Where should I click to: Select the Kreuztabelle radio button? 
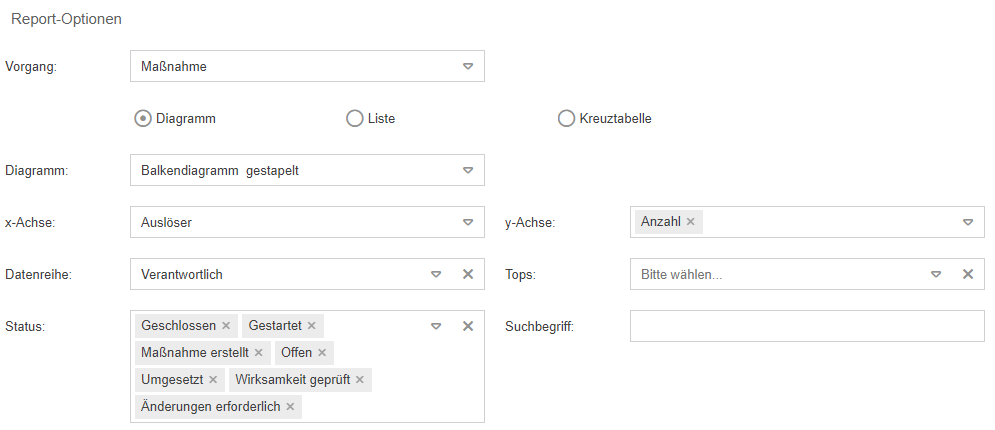[x=566, y=118]
